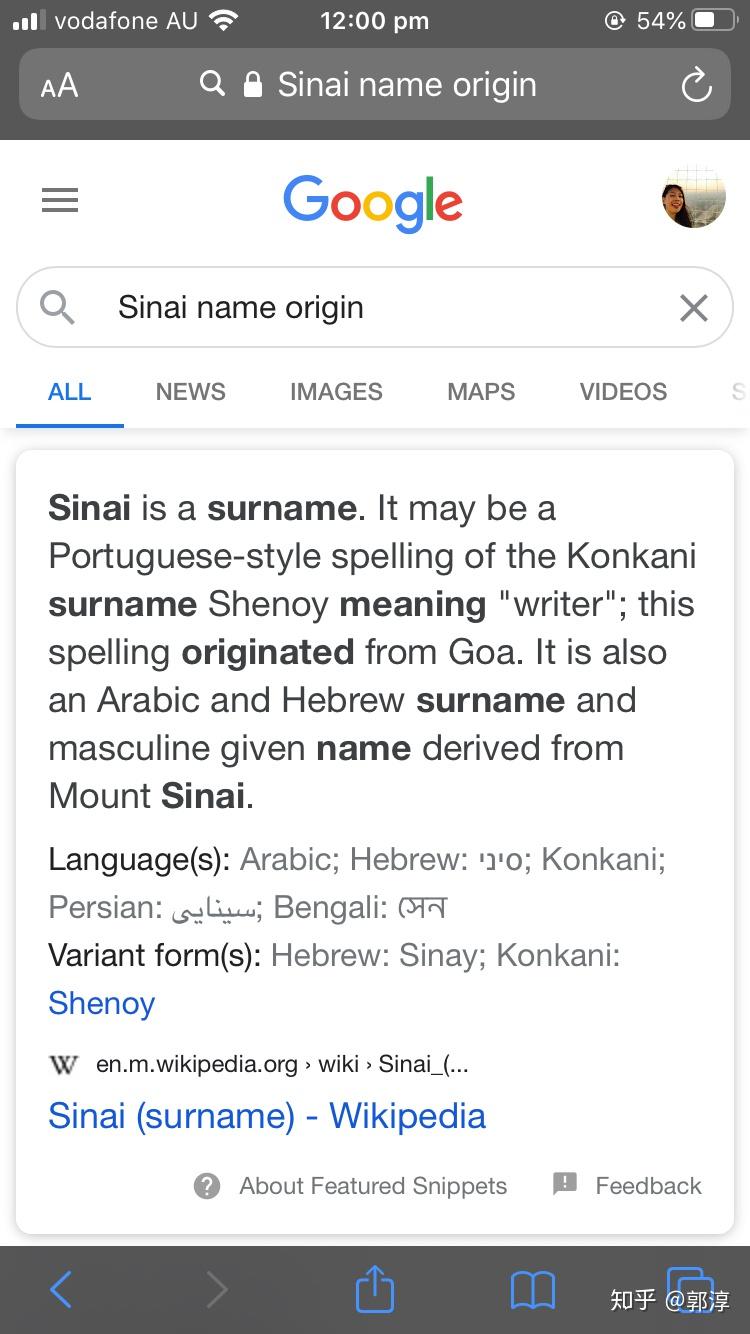
Task: Open the Google hamburger menu
Action: coord(60,202)
